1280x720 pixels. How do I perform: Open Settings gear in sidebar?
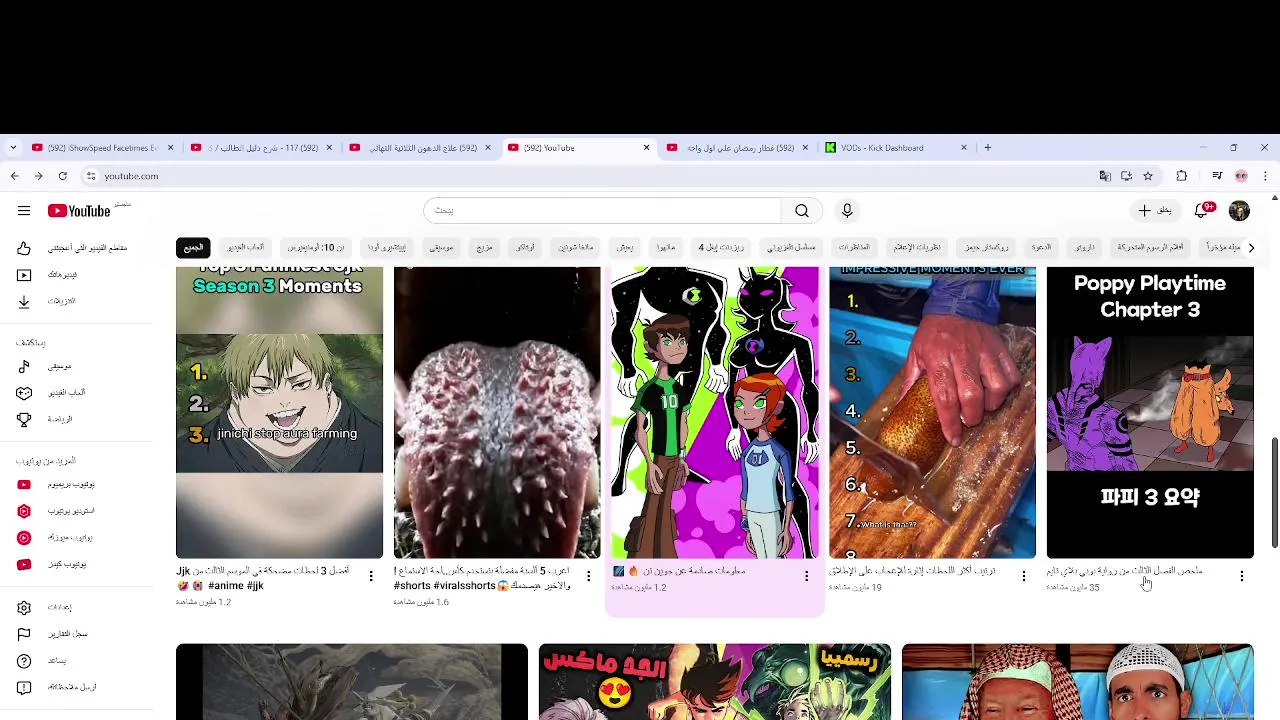(x=77, y=607)
